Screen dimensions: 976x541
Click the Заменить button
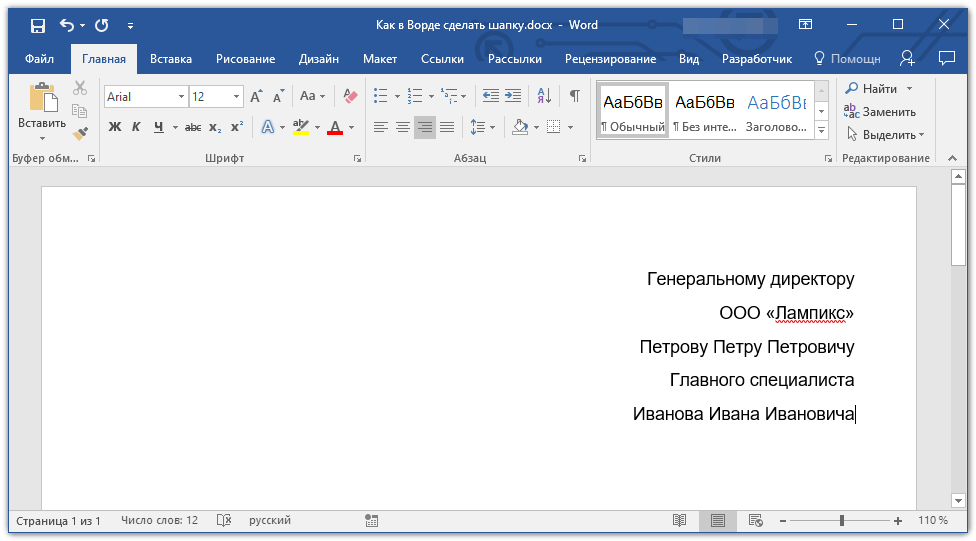(x=880, y=112)
